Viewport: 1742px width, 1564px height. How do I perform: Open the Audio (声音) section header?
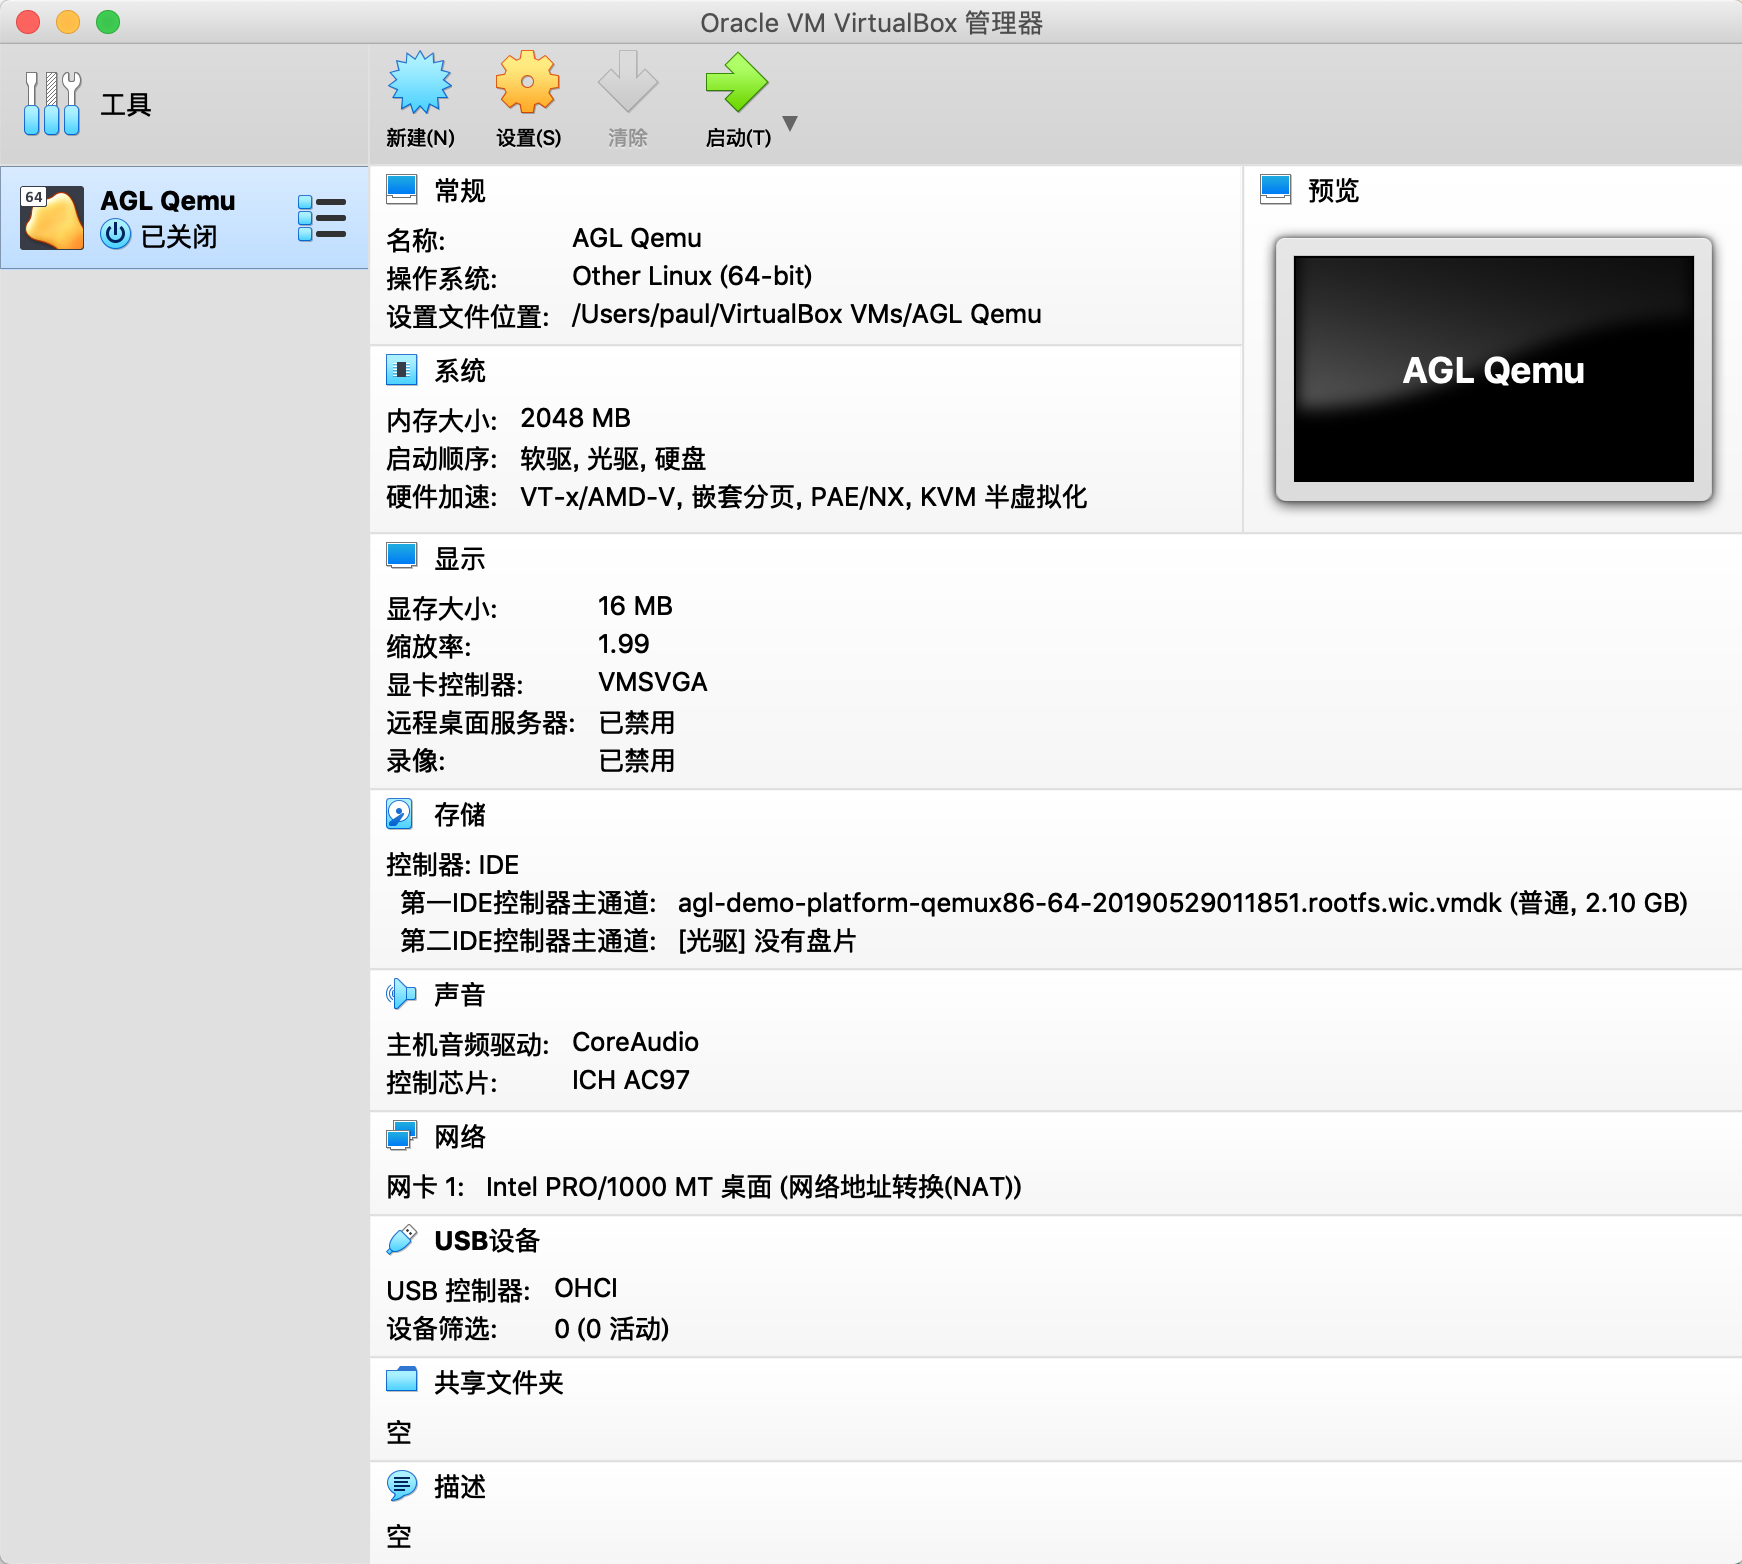tap(459, 995)
